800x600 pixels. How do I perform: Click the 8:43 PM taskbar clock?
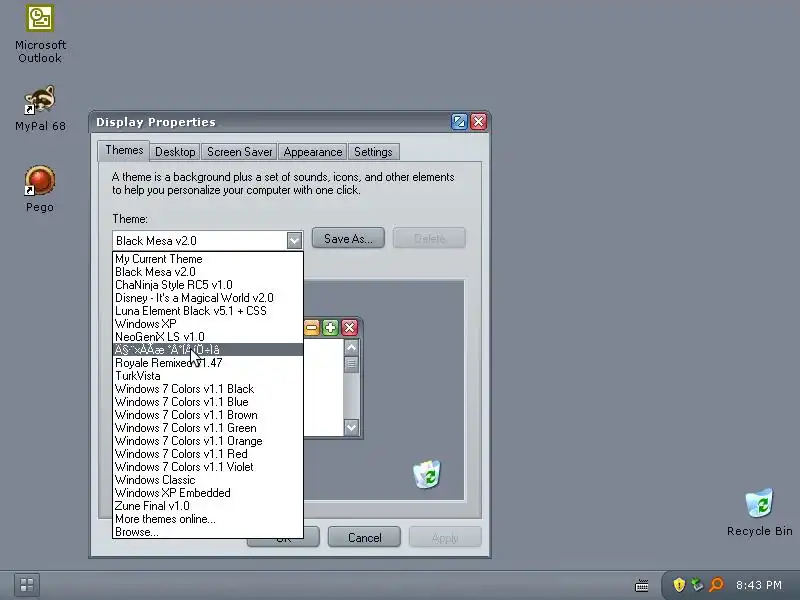[759, 585]
